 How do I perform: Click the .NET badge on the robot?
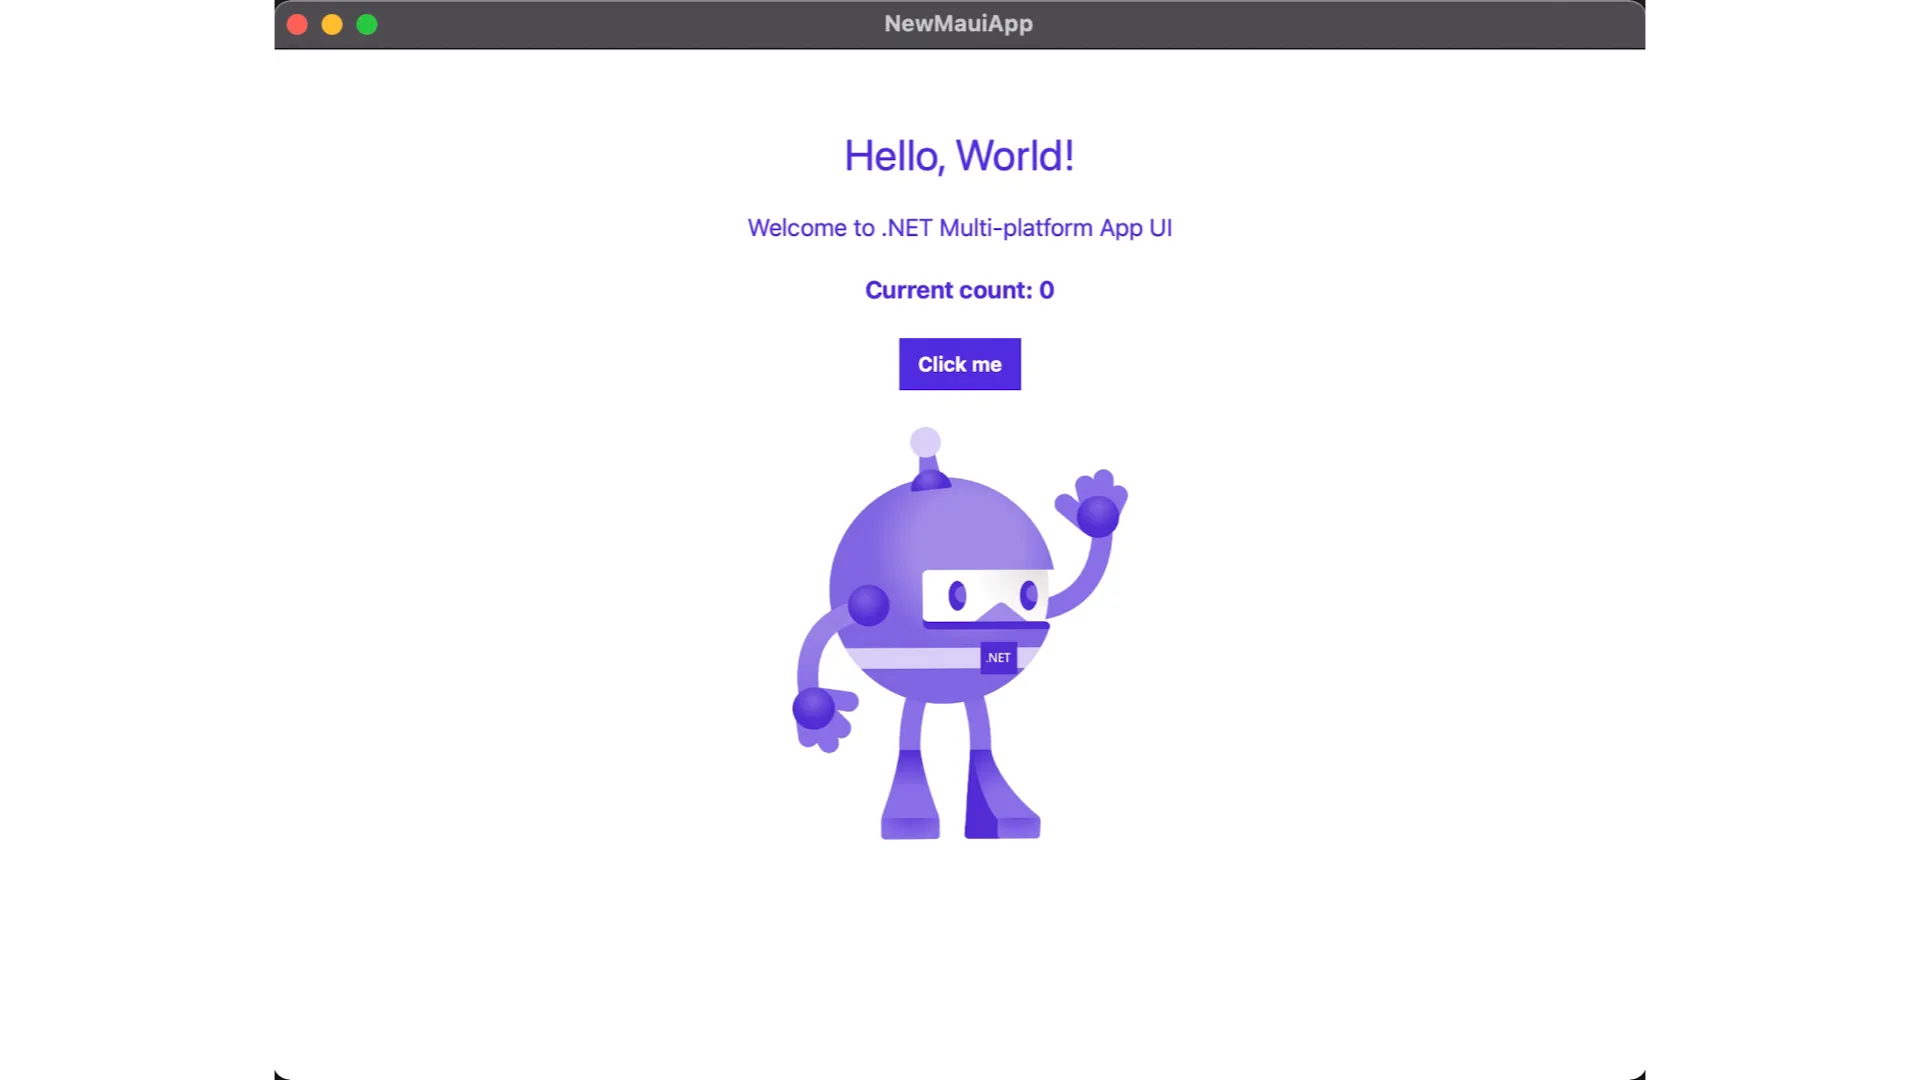click(x=998, y=657)
